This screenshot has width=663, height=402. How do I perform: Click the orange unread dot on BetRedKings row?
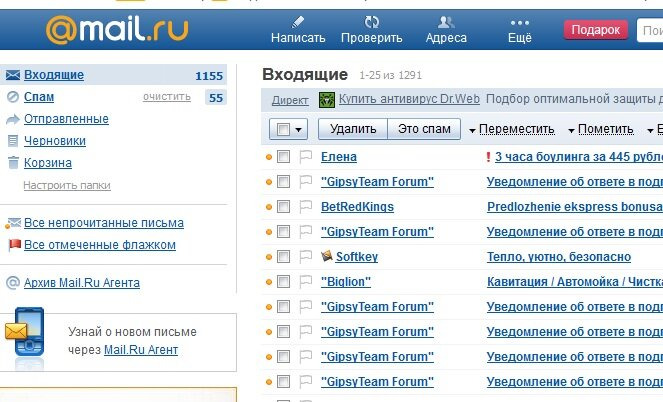(268, 207)
